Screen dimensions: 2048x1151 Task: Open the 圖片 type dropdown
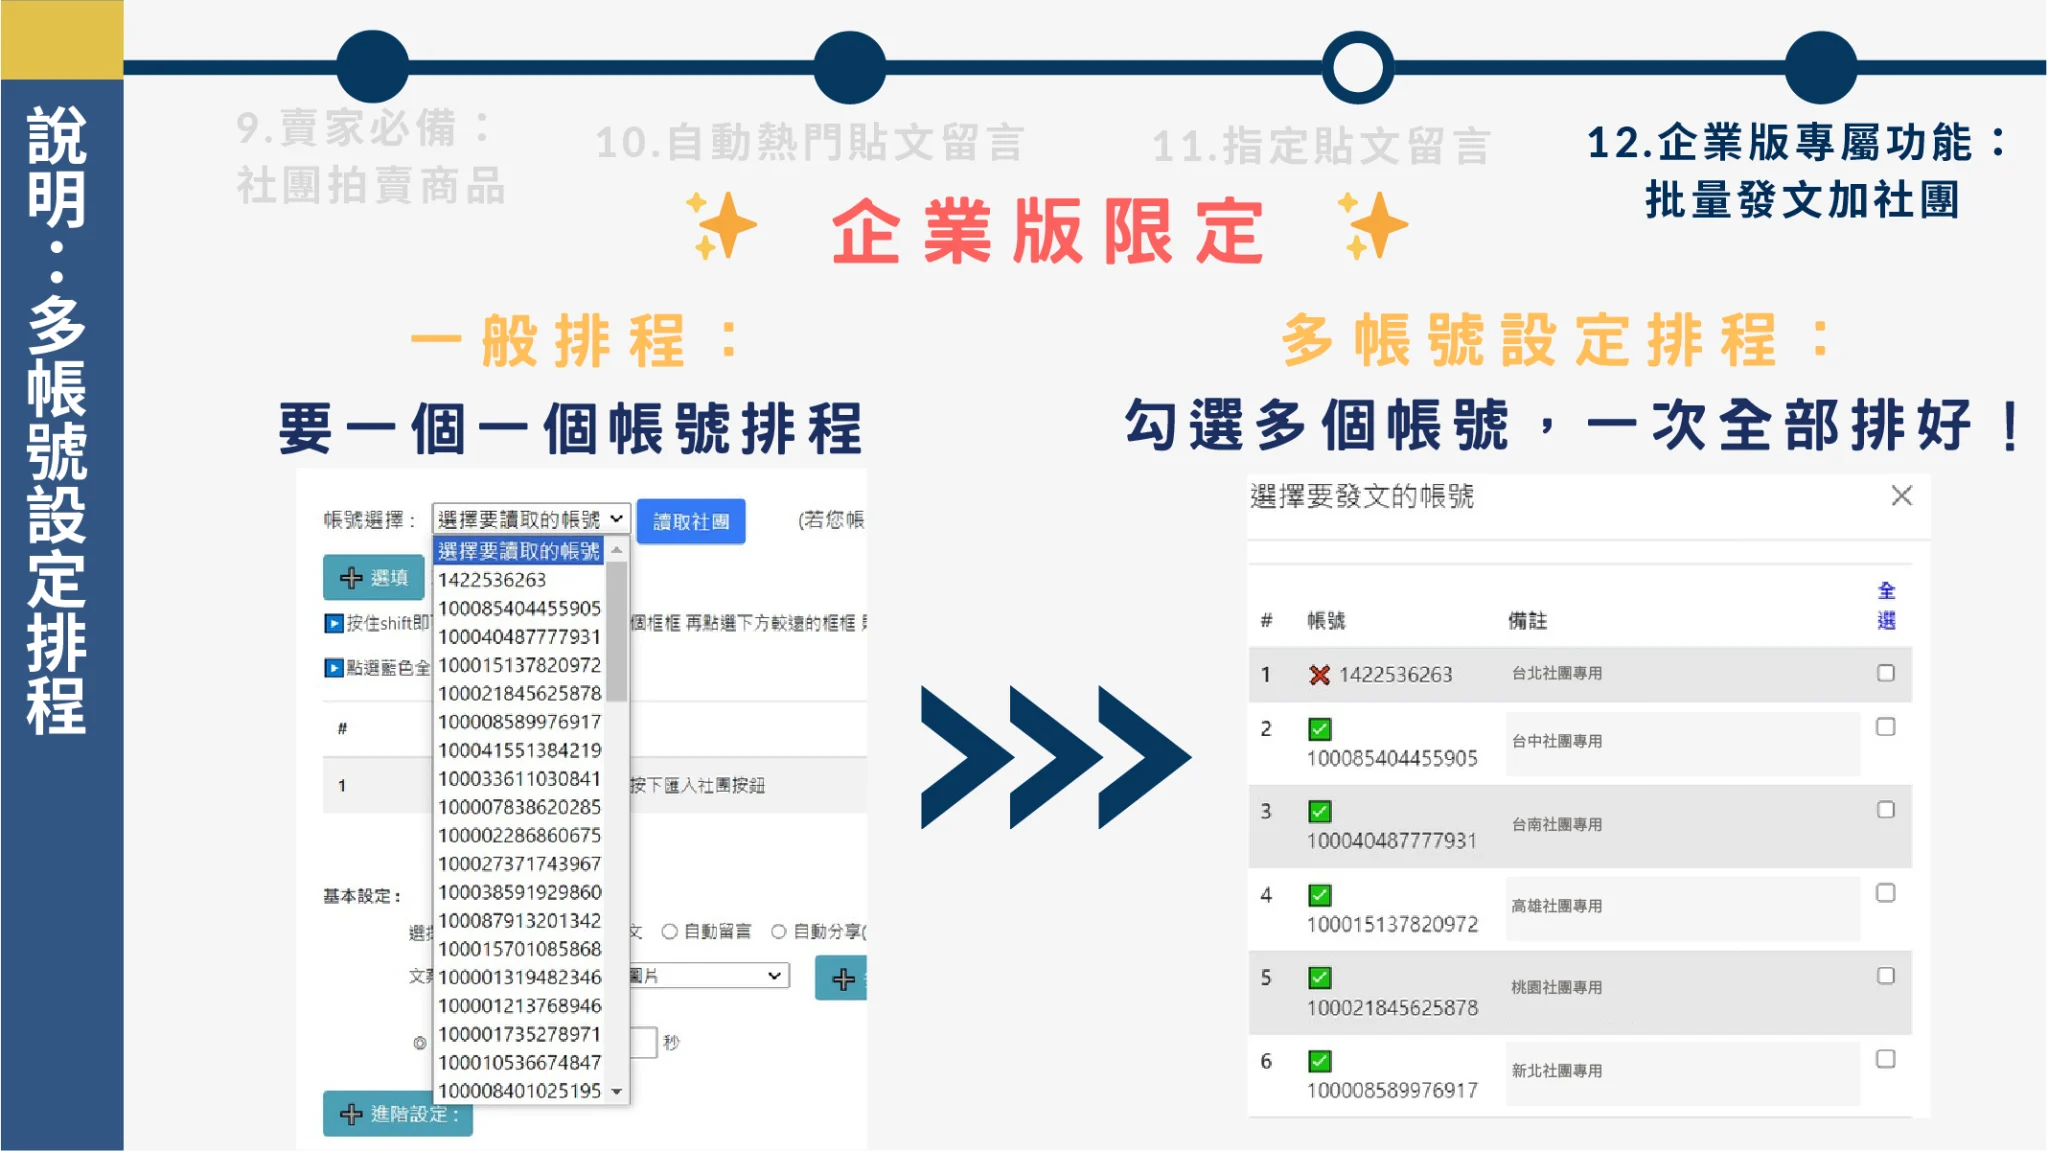click(x=708, y=975)
